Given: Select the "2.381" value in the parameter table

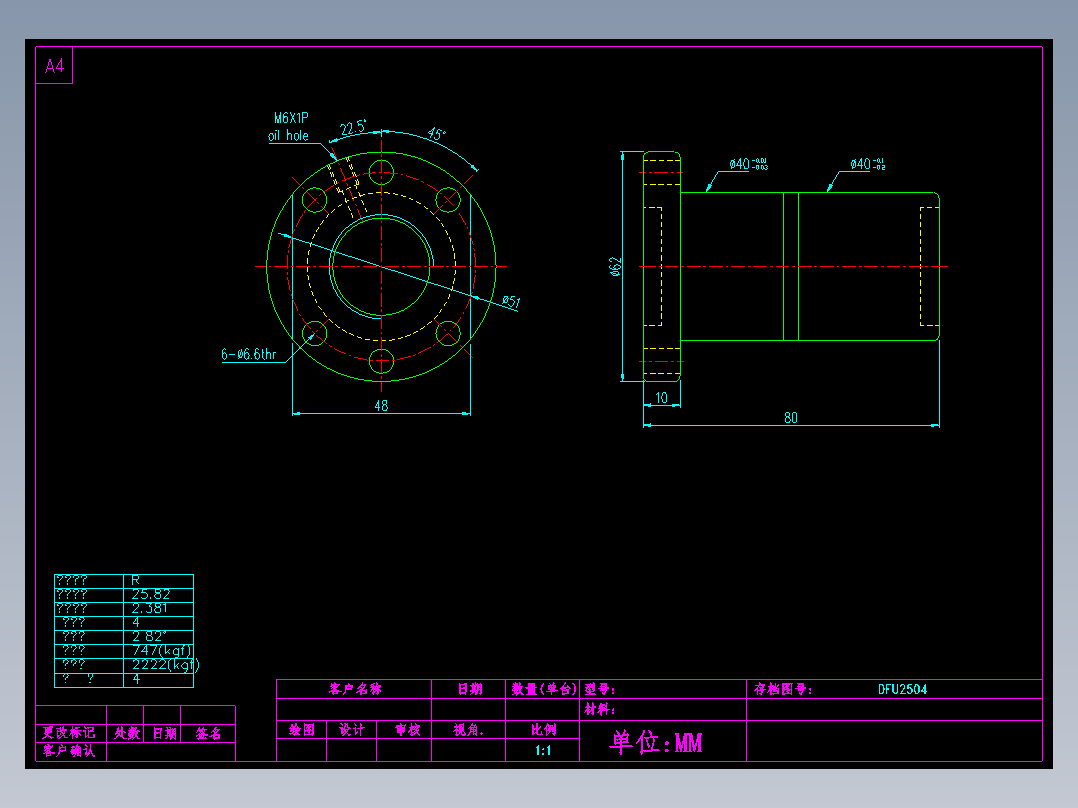Looking at the screenshot, I should pos(149,608).
